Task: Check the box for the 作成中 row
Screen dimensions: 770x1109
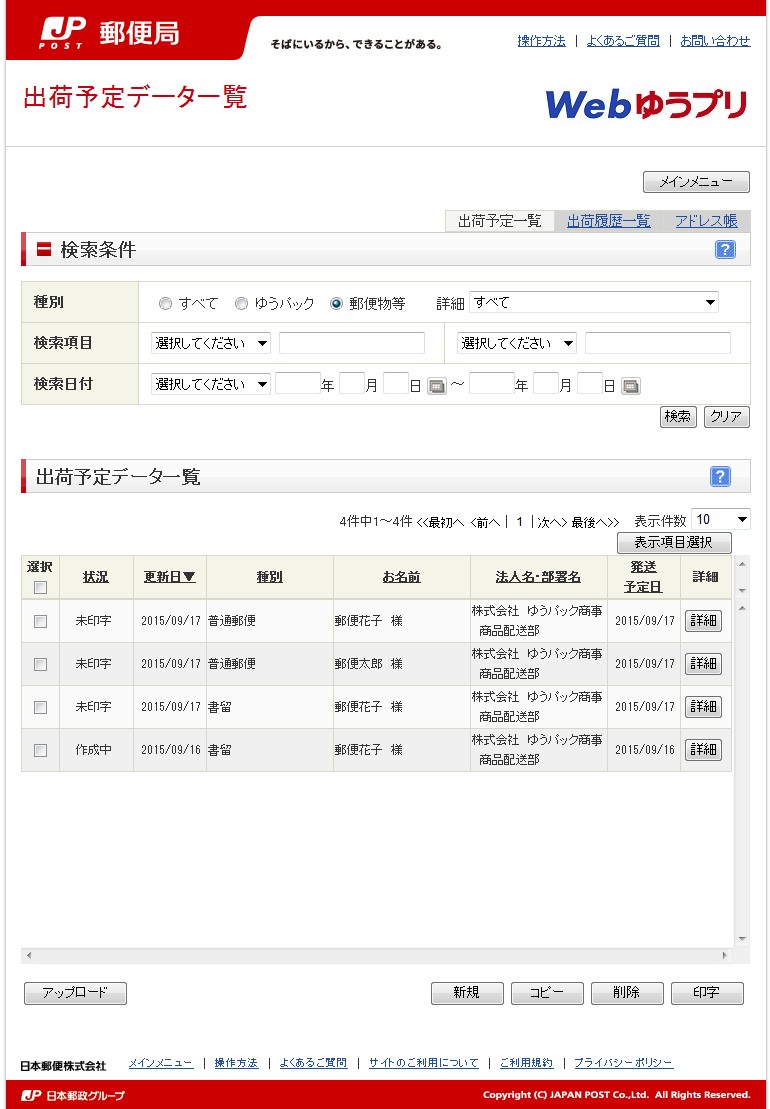Action: coord(40,750)
